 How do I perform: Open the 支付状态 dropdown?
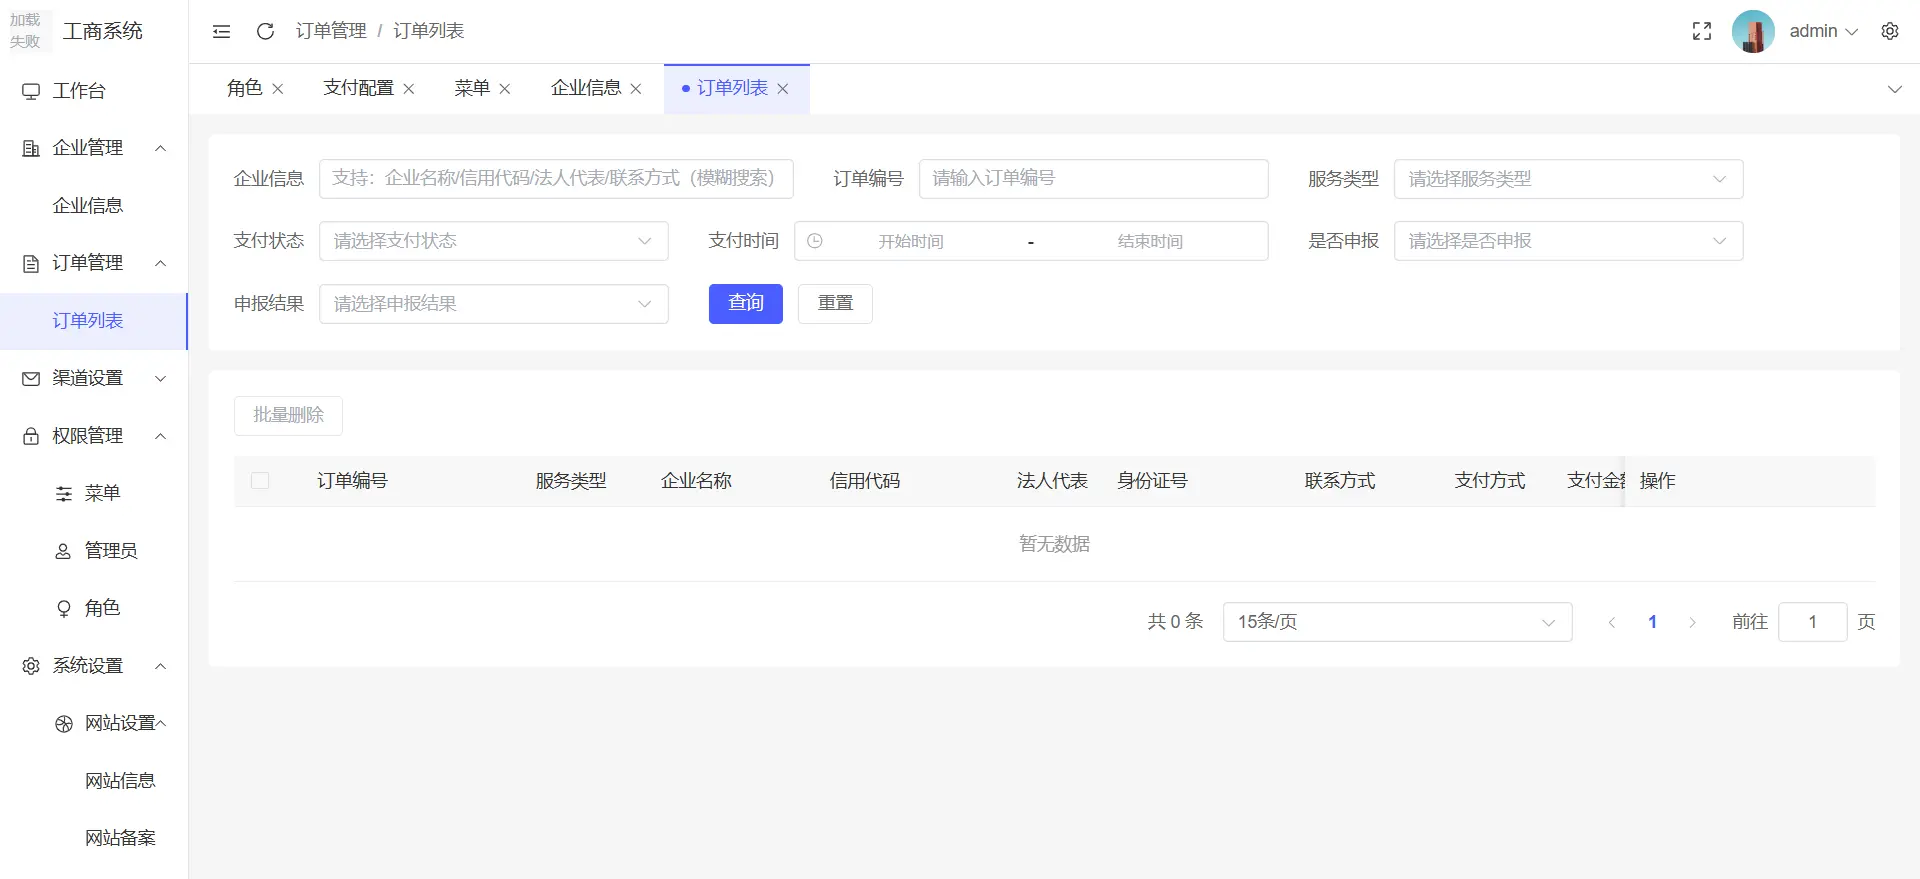(x=493, y=241)
